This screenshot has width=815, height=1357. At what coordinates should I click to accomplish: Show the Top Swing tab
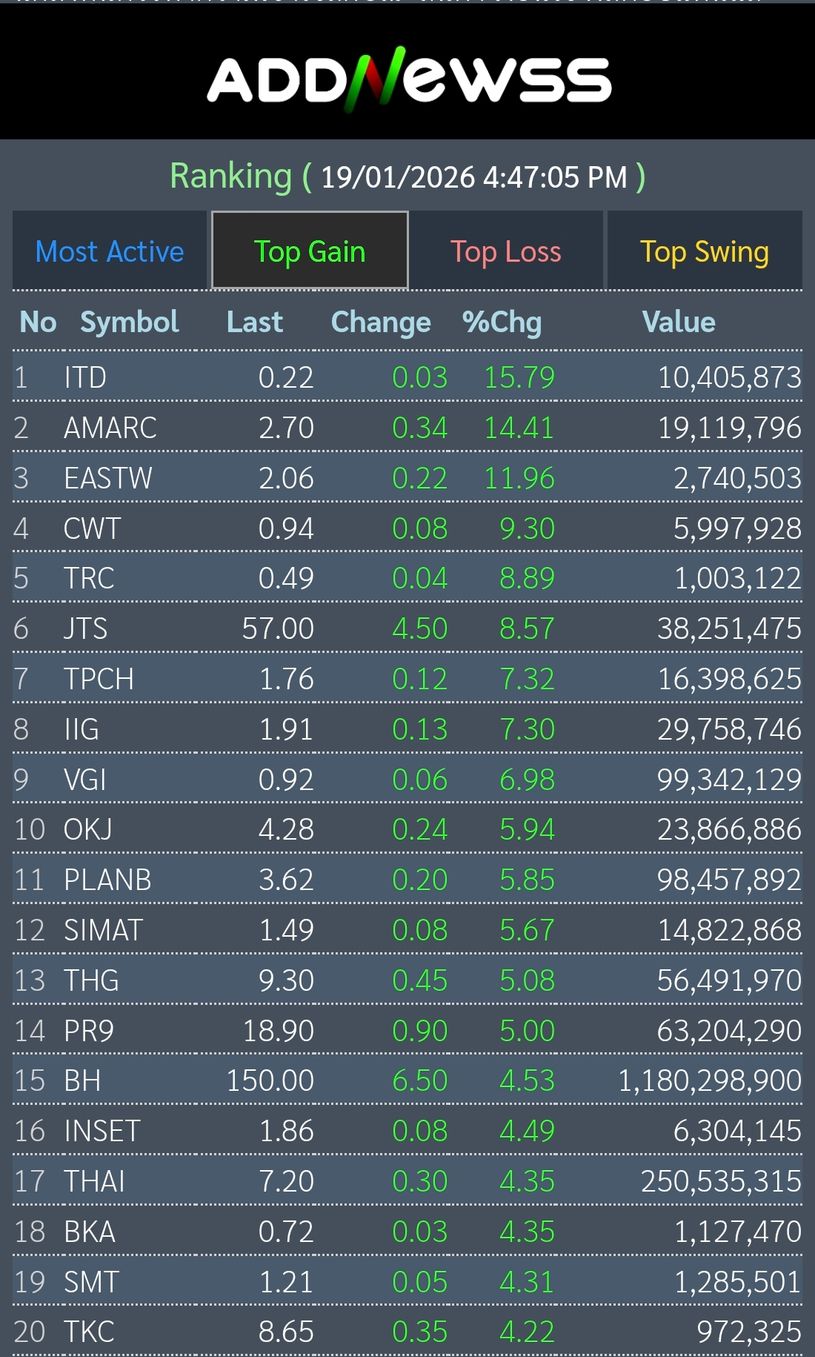pos(704,251)
